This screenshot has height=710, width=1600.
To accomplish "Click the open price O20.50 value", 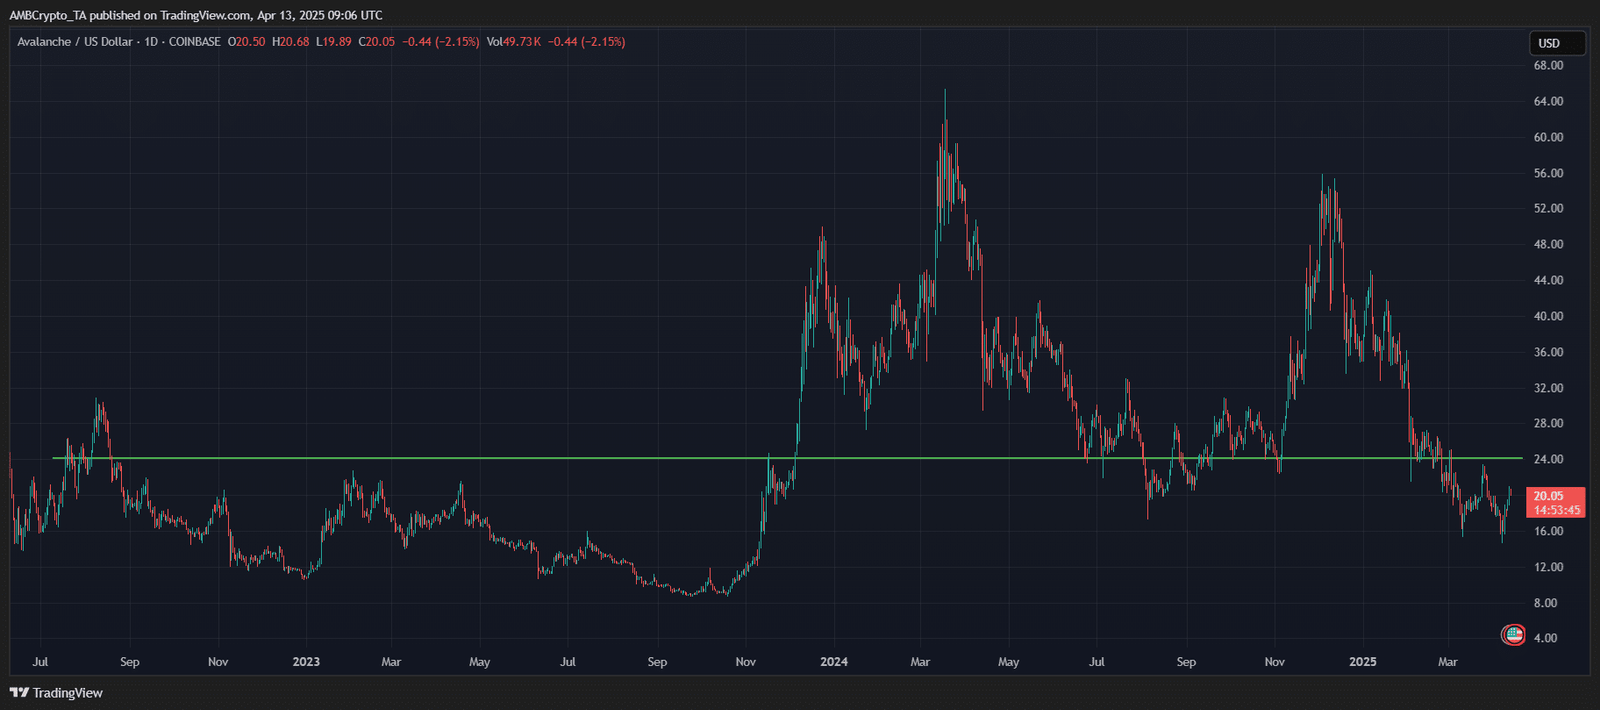I will (x=246, y=42).
